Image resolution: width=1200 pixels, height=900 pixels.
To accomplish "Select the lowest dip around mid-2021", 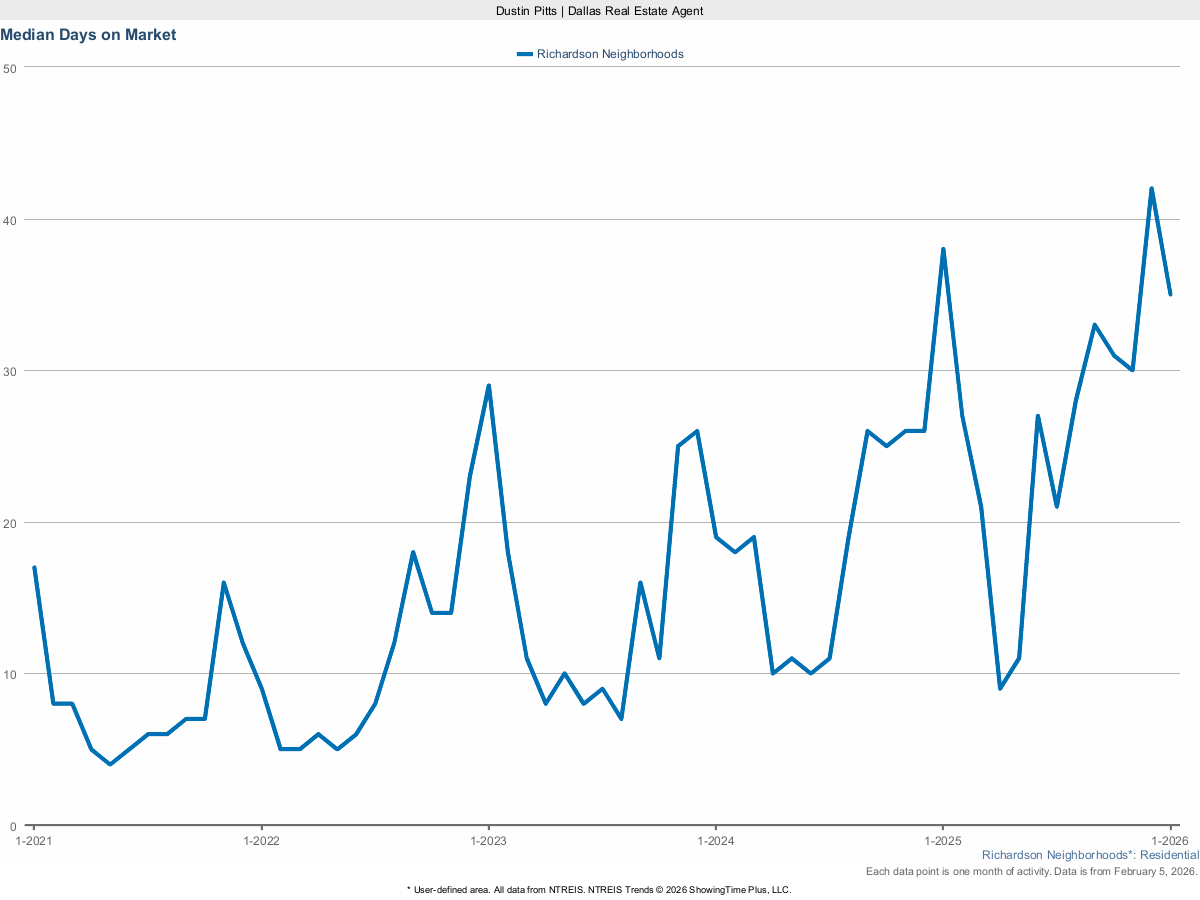I will click(110, 764).
